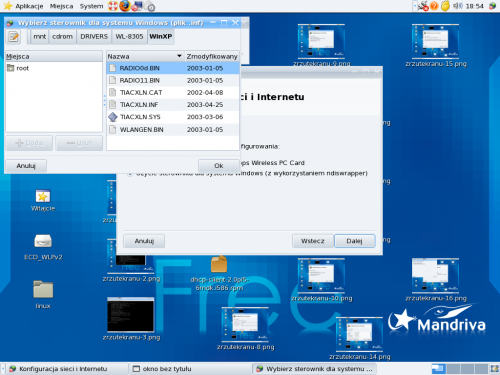Click Dalej in network wizard

pos(355,241)
